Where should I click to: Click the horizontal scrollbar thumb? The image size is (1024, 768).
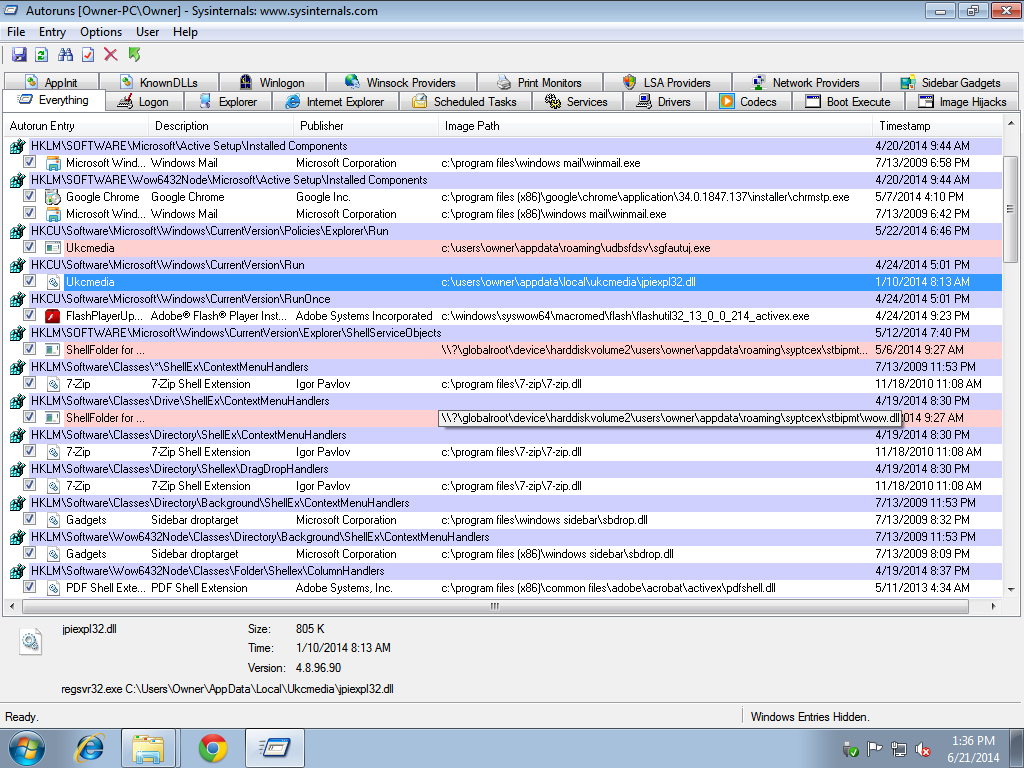[x=494, y=606]
